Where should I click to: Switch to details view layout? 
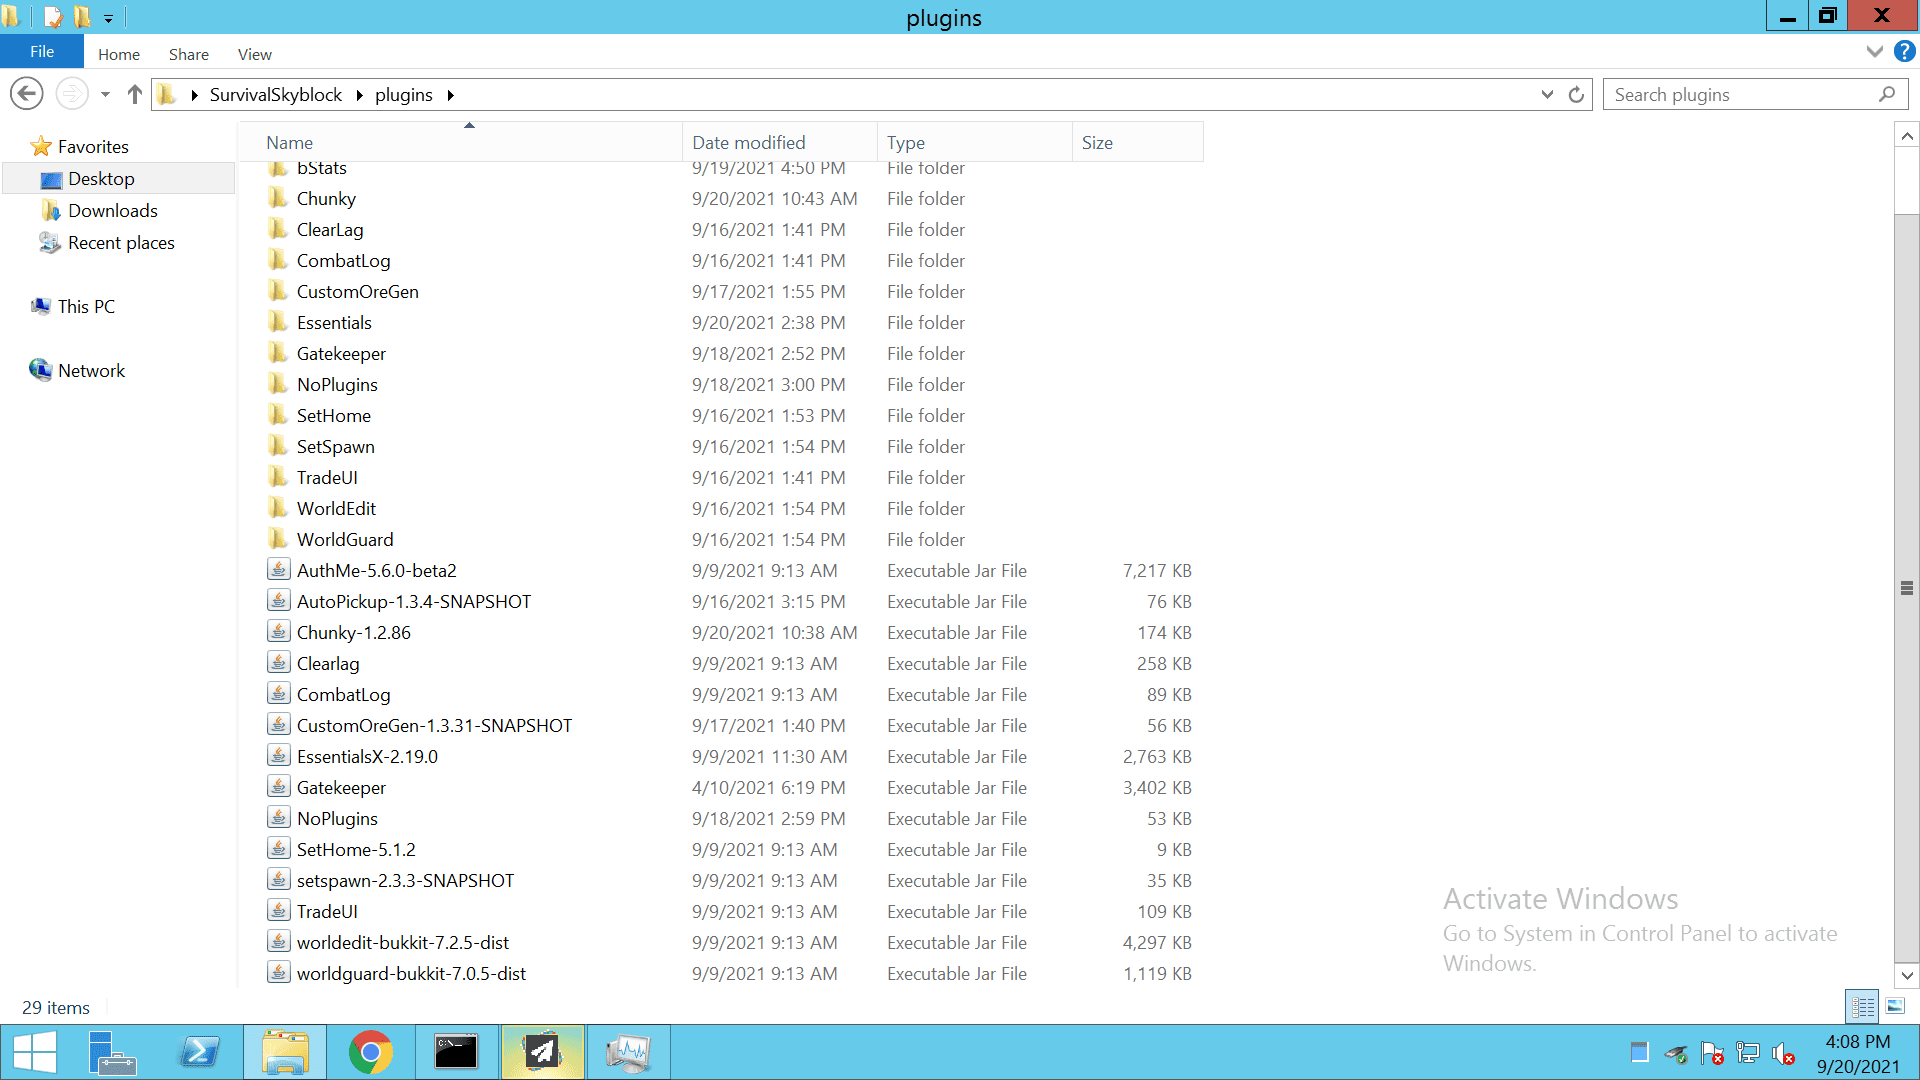(1862, 1006)
